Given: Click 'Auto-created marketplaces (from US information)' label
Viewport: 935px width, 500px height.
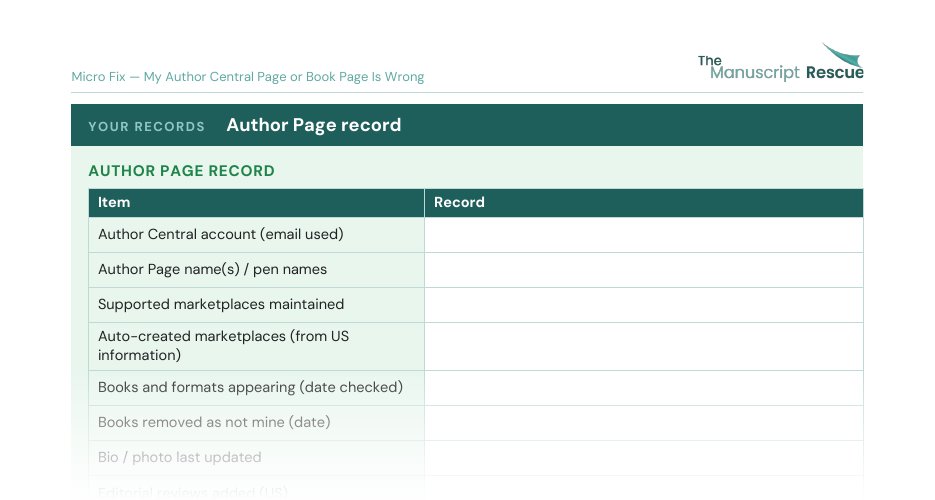Looking at the screenshot, I should [x=224, y=346].
